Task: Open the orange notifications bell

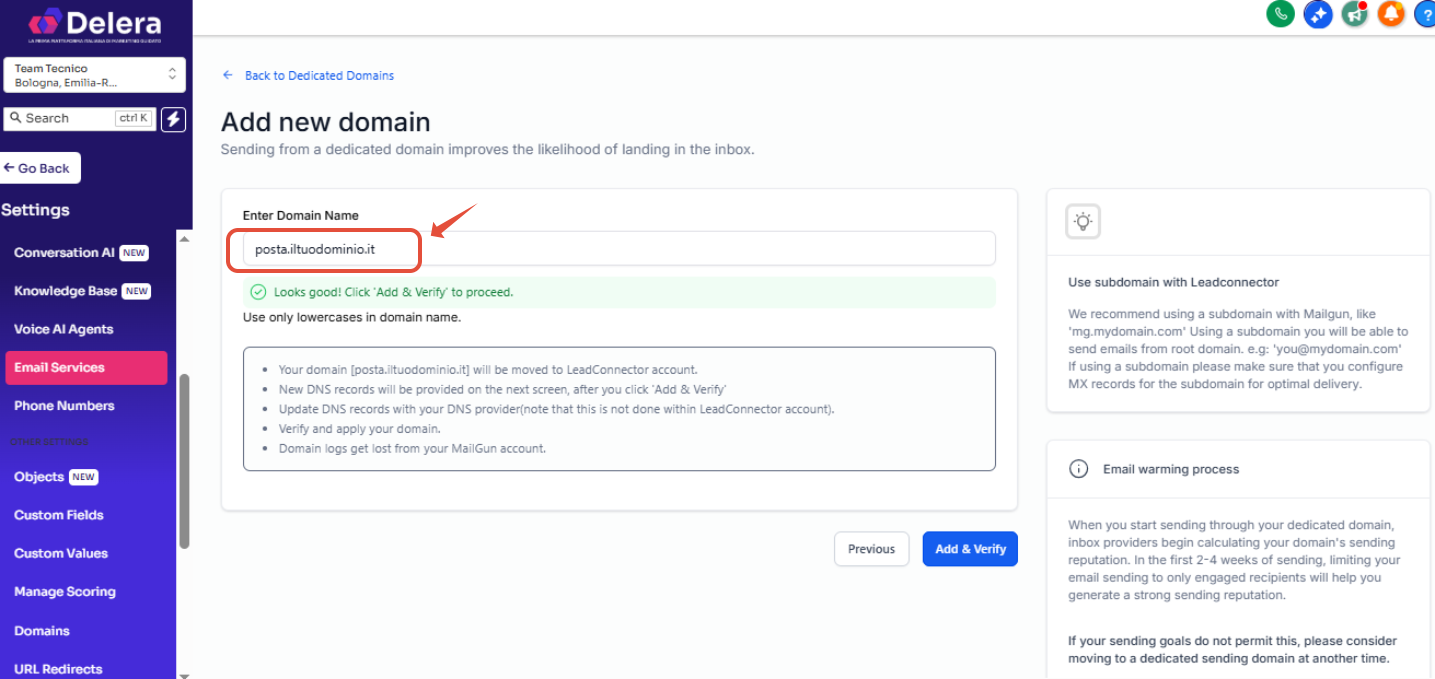Action: 1391,13
